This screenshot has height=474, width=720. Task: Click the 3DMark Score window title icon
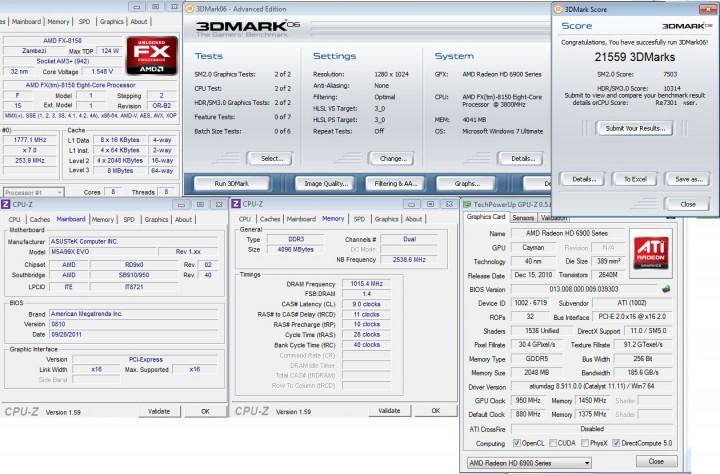coord(558,9)
